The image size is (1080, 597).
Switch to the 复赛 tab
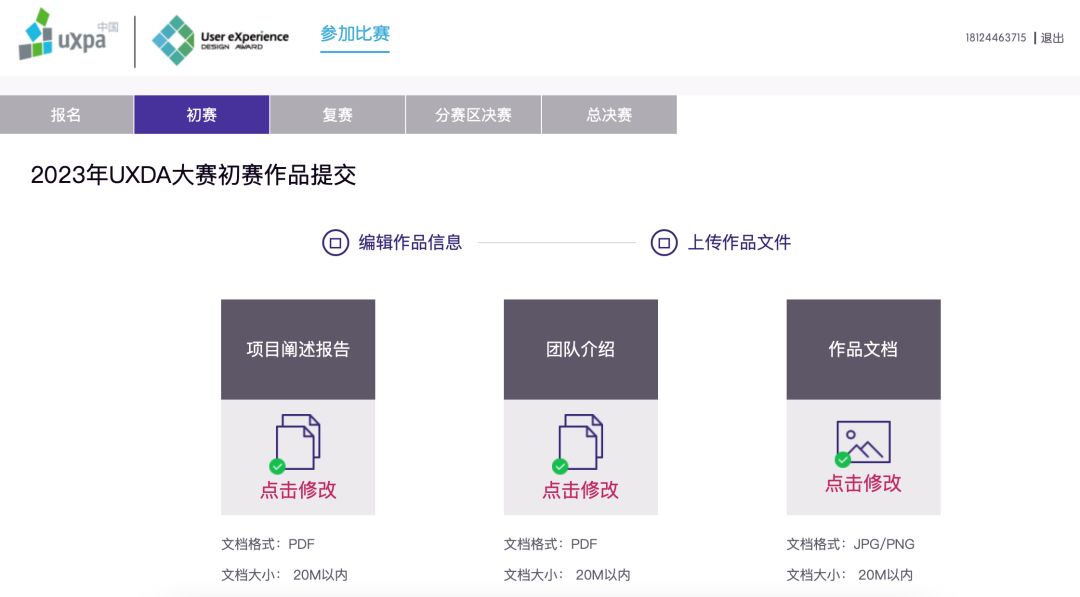click(x=336, y=114)
